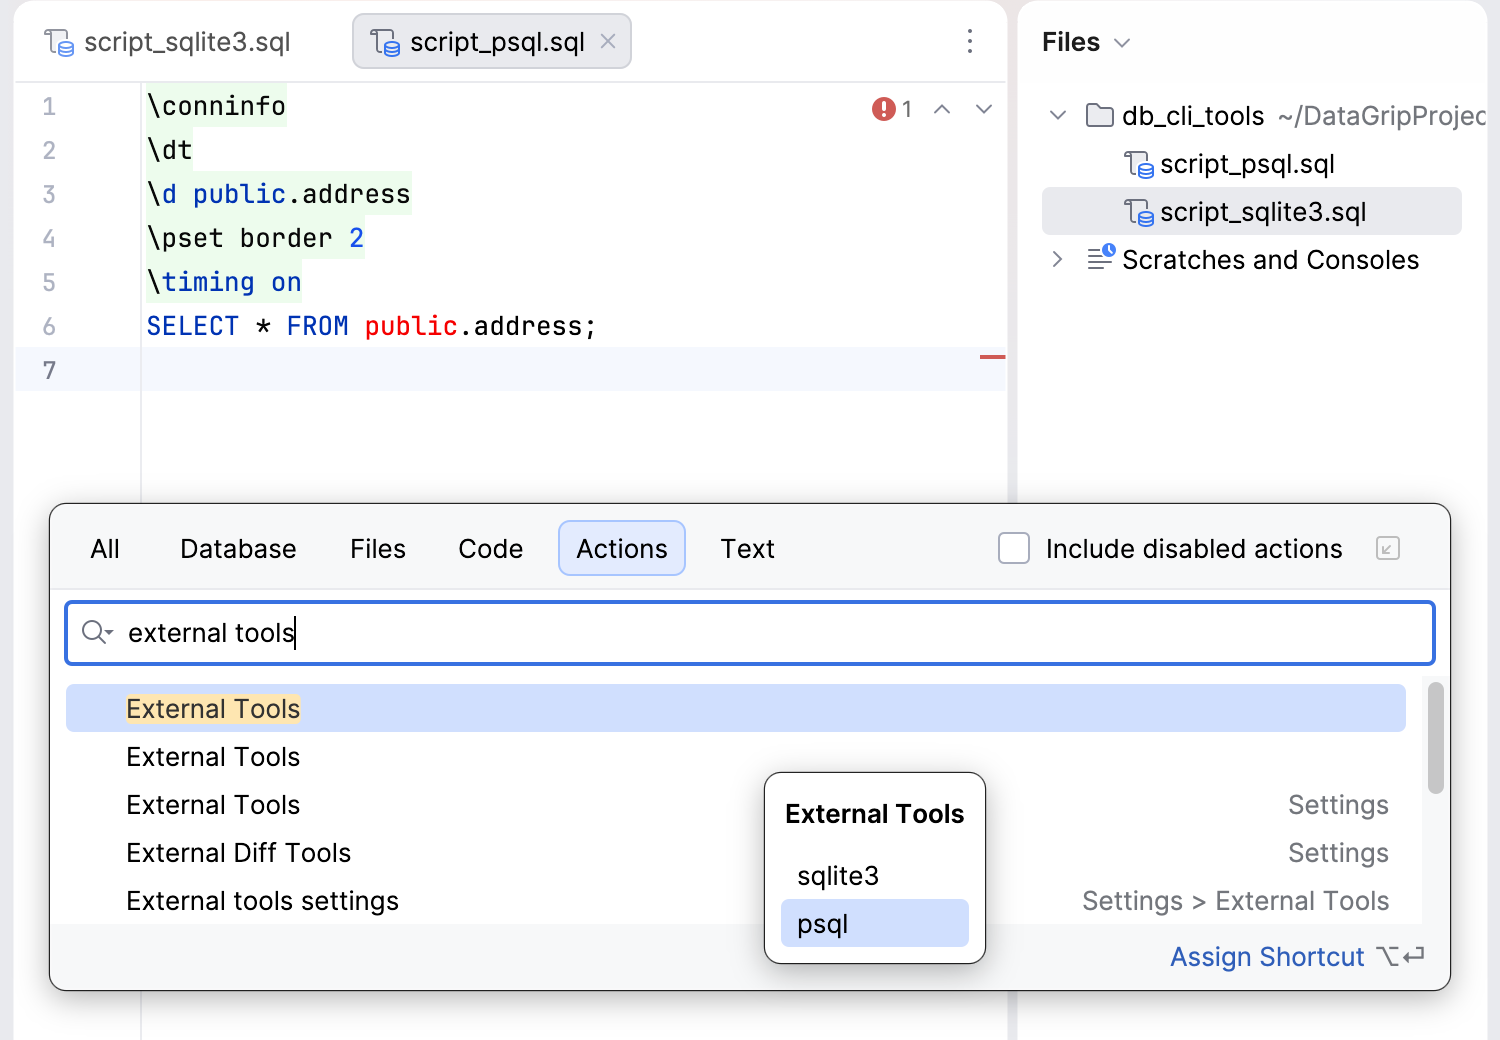
Task: Go to the next highlighted error arrow
Action: tap(984, 109)
